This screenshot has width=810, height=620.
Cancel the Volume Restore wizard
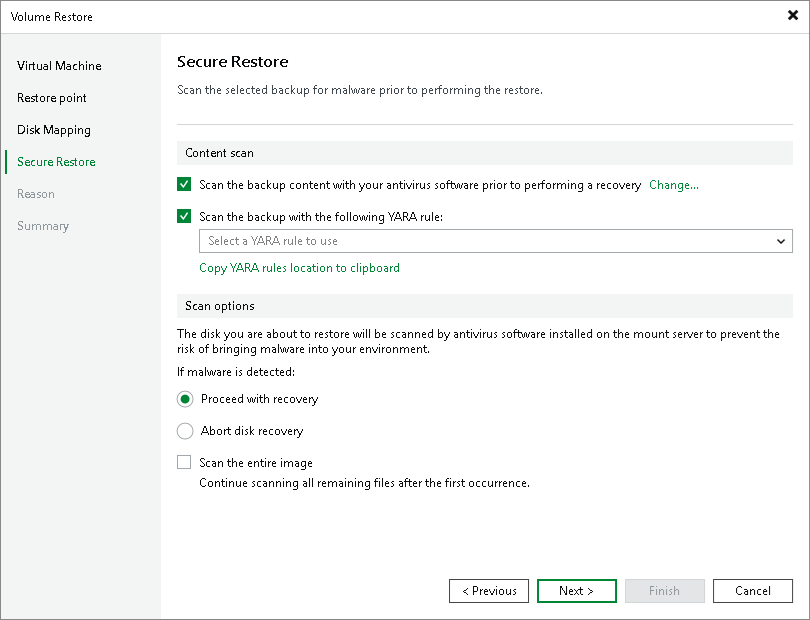click(752, 591)
